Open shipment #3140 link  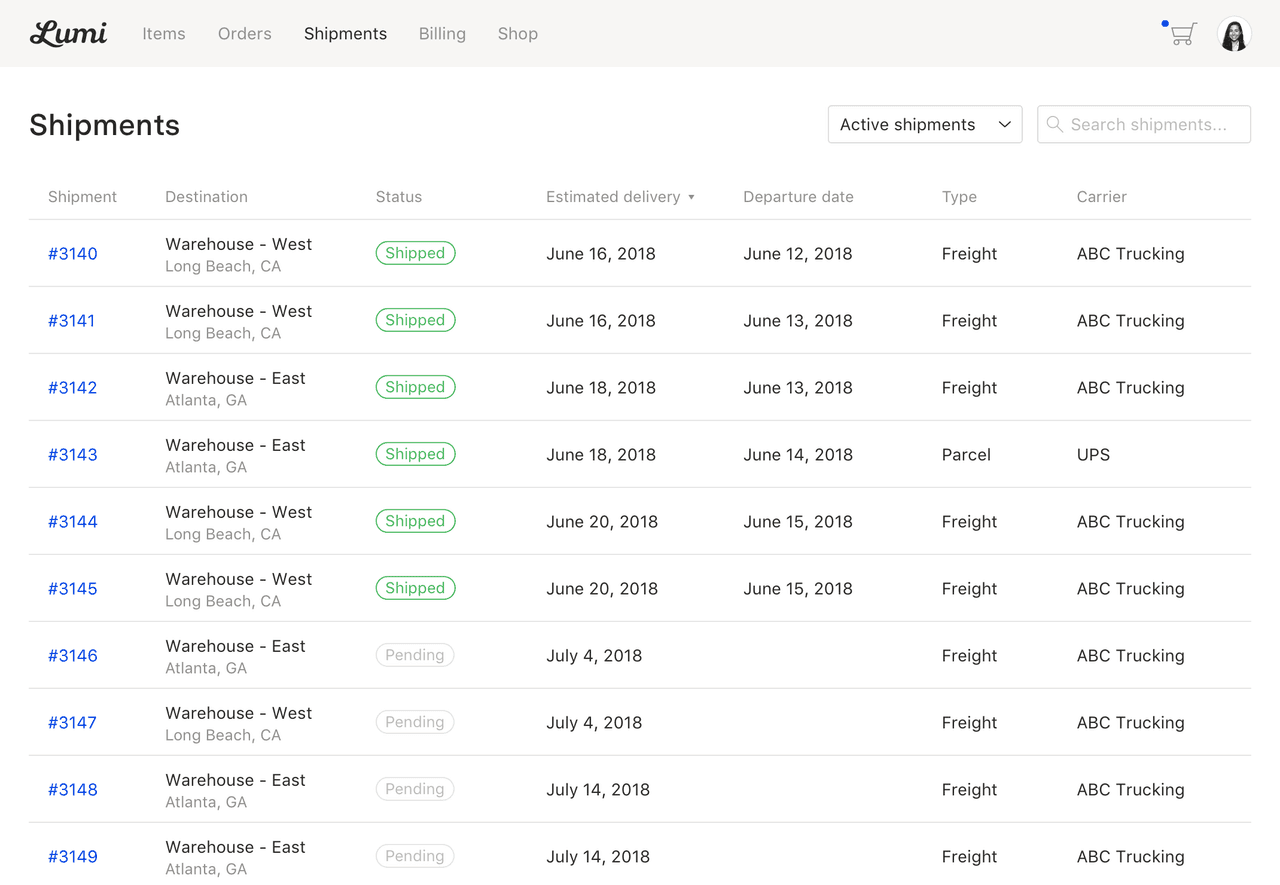pos(73,254)
